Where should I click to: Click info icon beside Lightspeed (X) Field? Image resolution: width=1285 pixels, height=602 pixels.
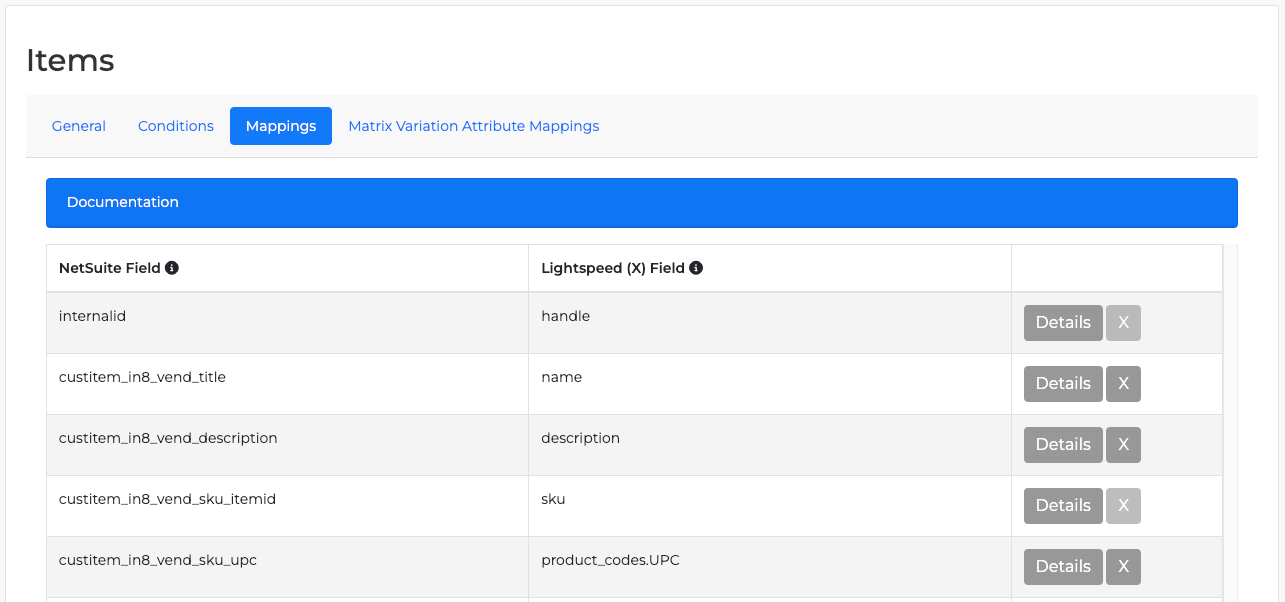pyautogui.click(x=696, y=268)
